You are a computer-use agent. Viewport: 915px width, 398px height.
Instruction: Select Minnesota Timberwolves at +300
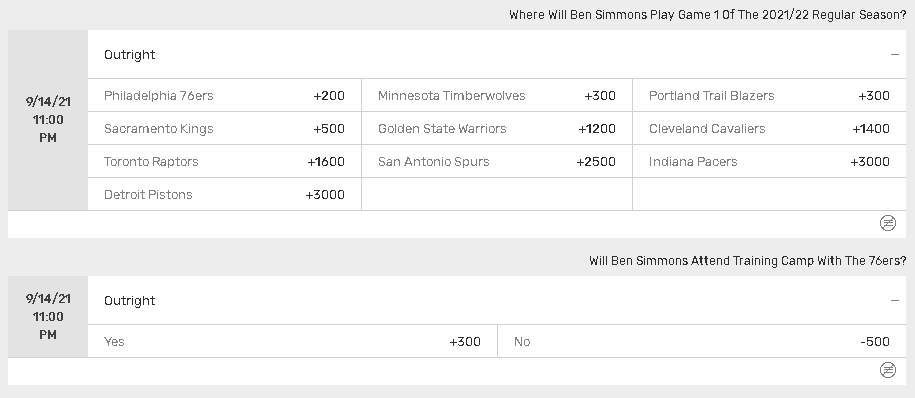pos(497,95)
